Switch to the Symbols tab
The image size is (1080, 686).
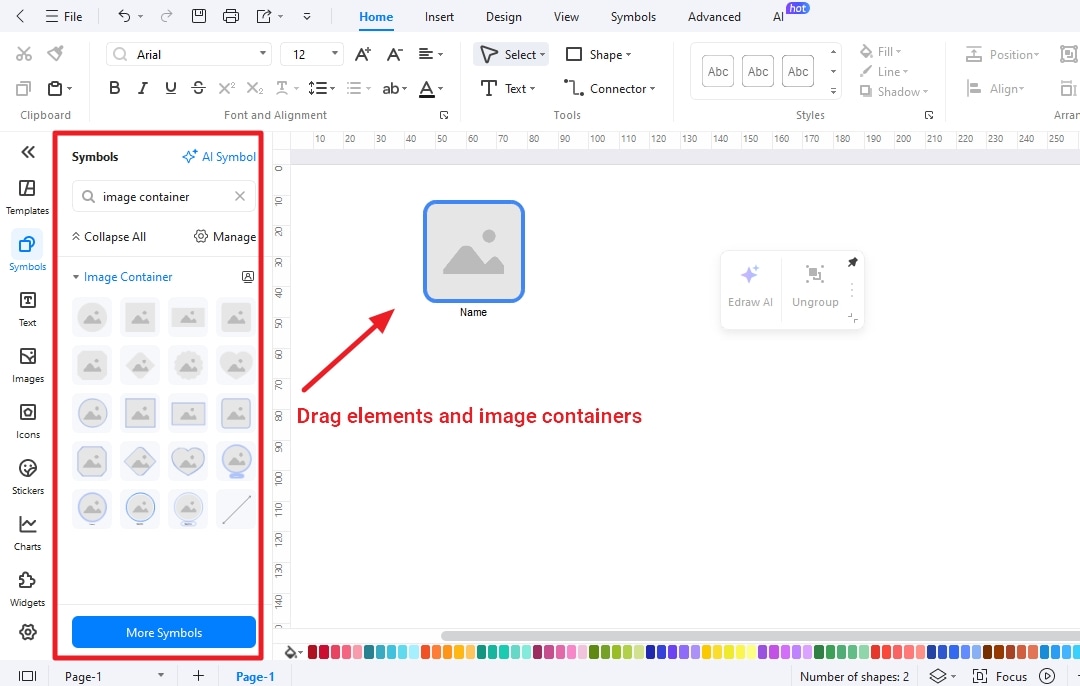pyautogui.click(x=633, y=16)
